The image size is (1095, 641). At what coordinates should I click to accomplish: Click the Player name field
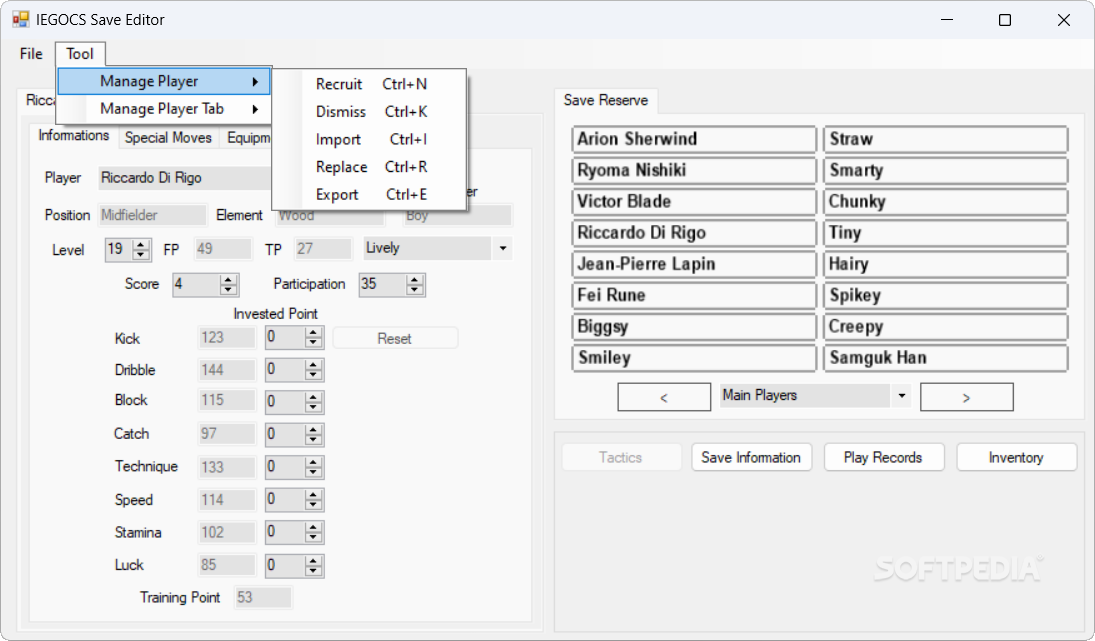click(185, 178)
